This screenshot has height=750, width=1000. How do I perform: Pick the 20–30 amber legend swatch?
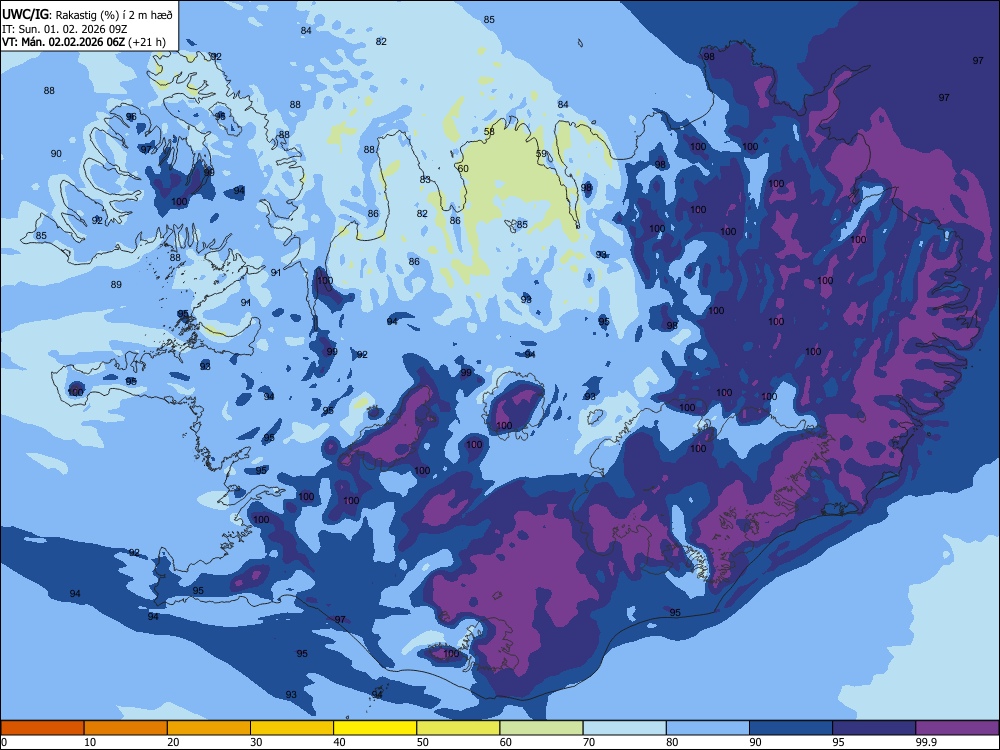coord(209,728)
